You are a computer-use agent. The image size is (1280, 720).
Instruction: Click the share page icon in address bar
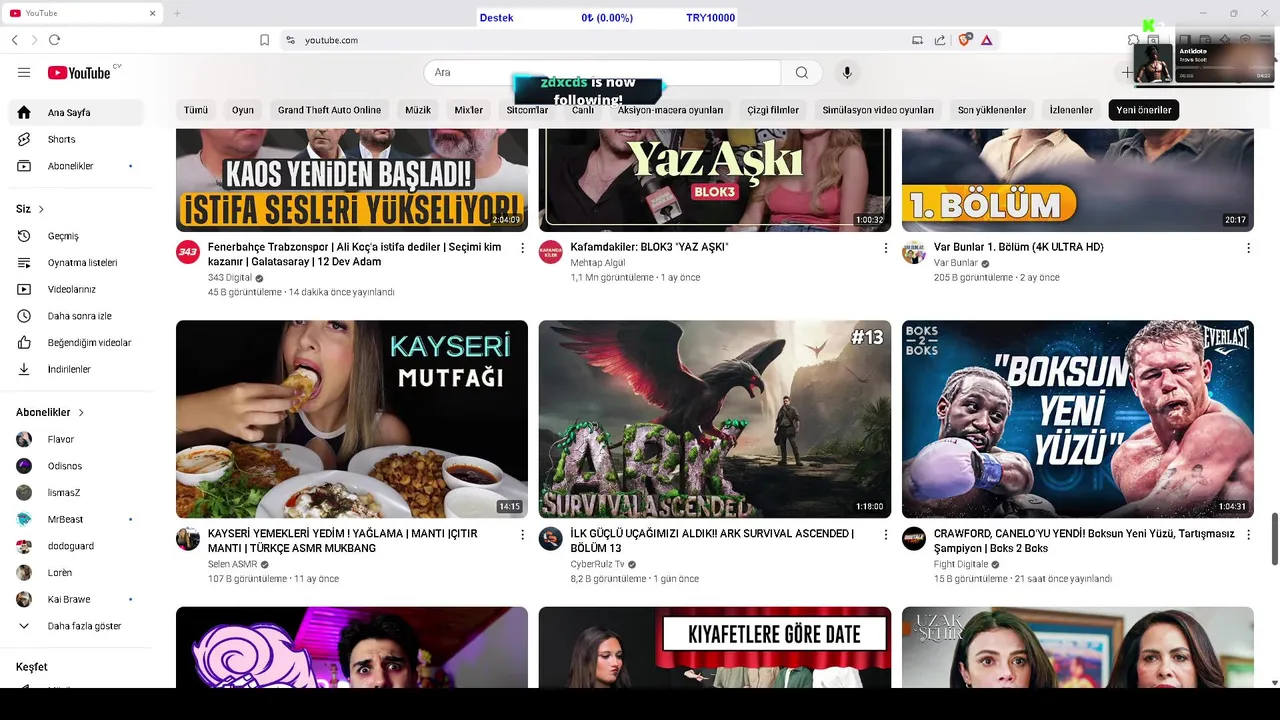tap(940, 40)
